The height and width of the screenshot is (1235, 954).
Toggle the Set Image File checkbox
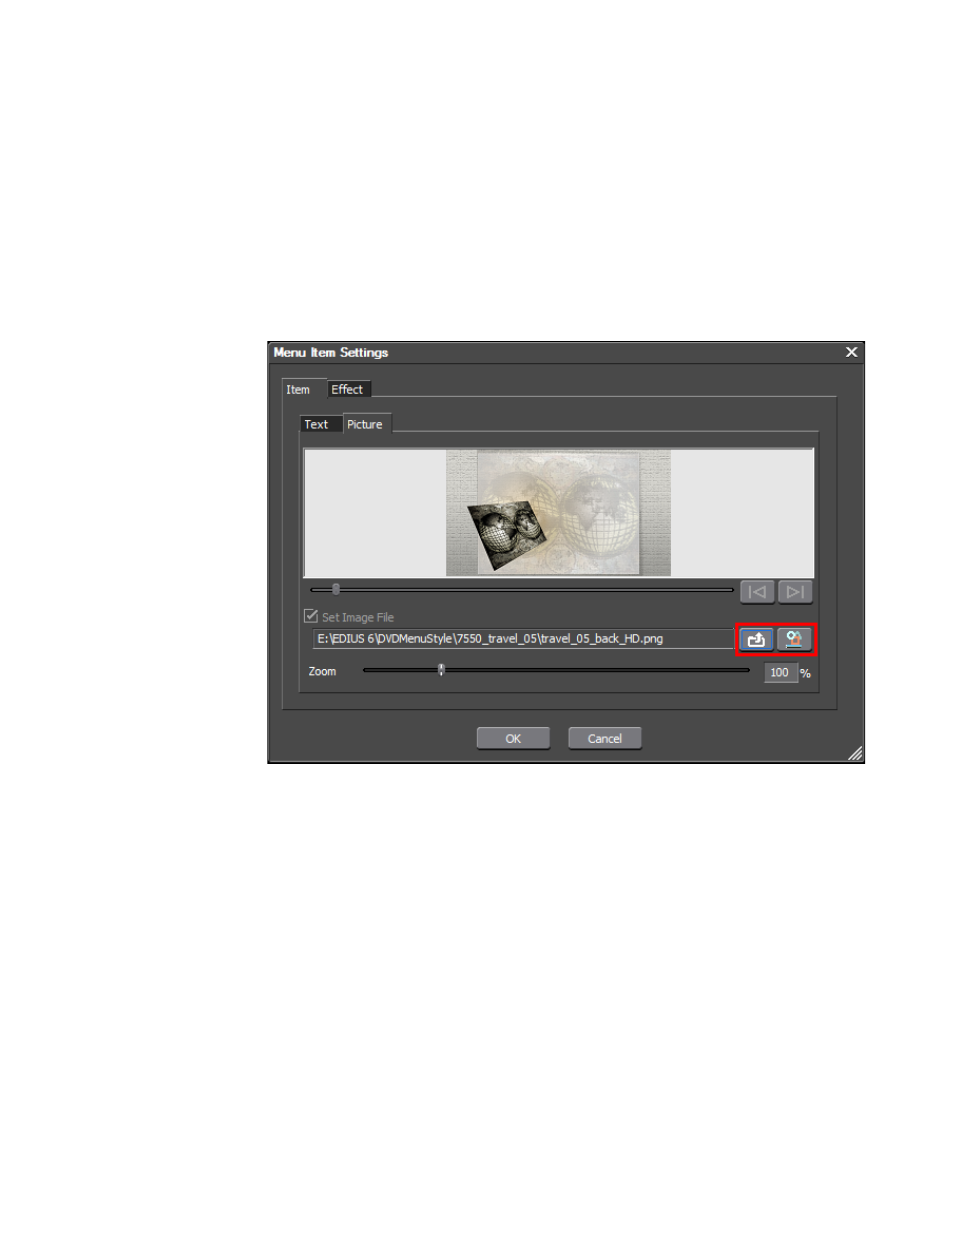pyautogui.click(x=311, y=616)
